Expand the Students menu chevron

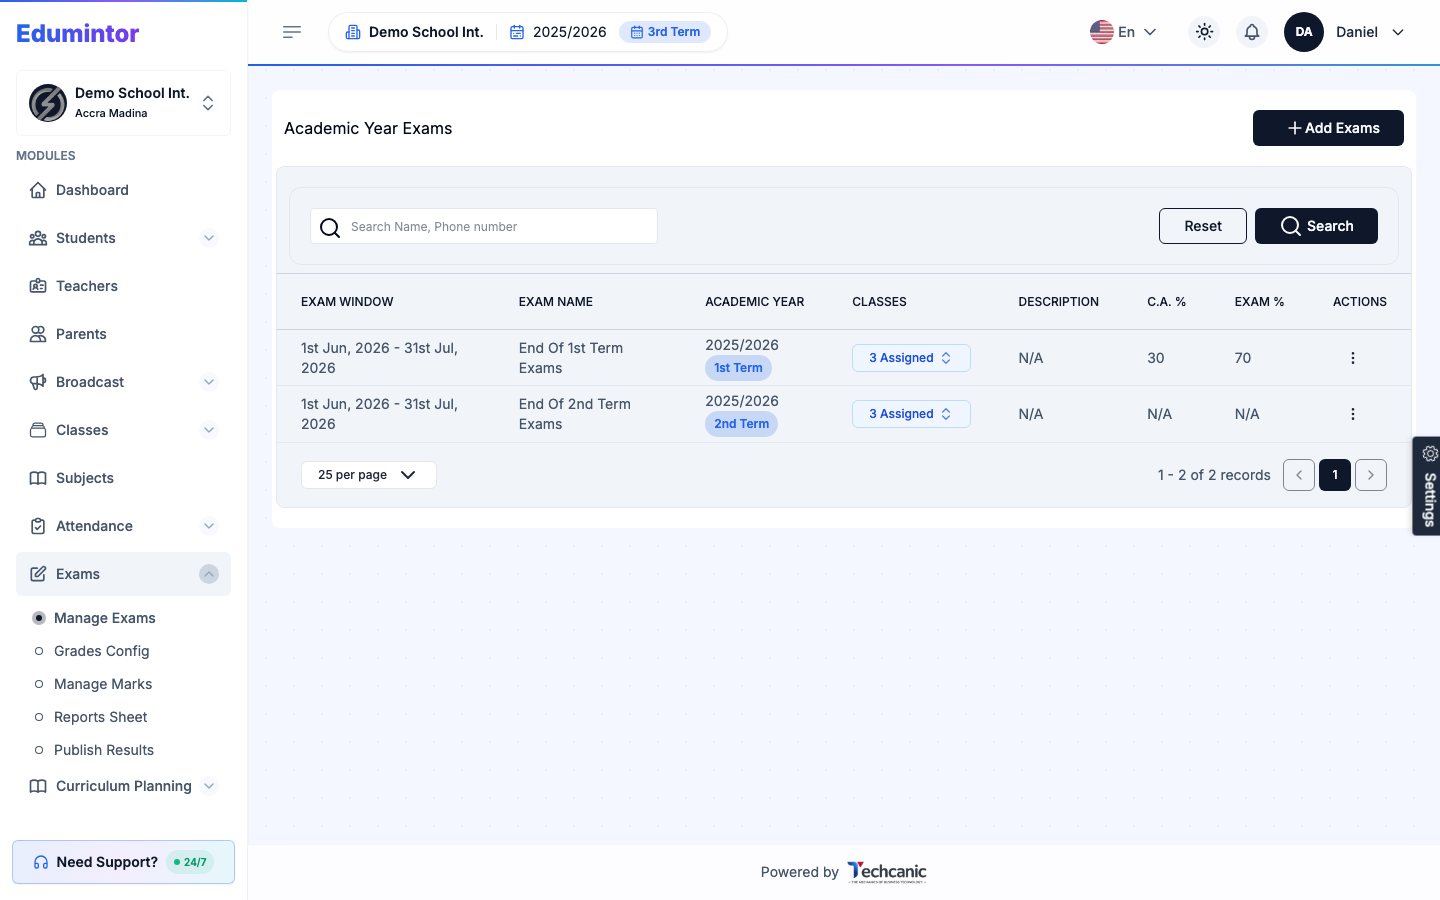click(209, 238)
